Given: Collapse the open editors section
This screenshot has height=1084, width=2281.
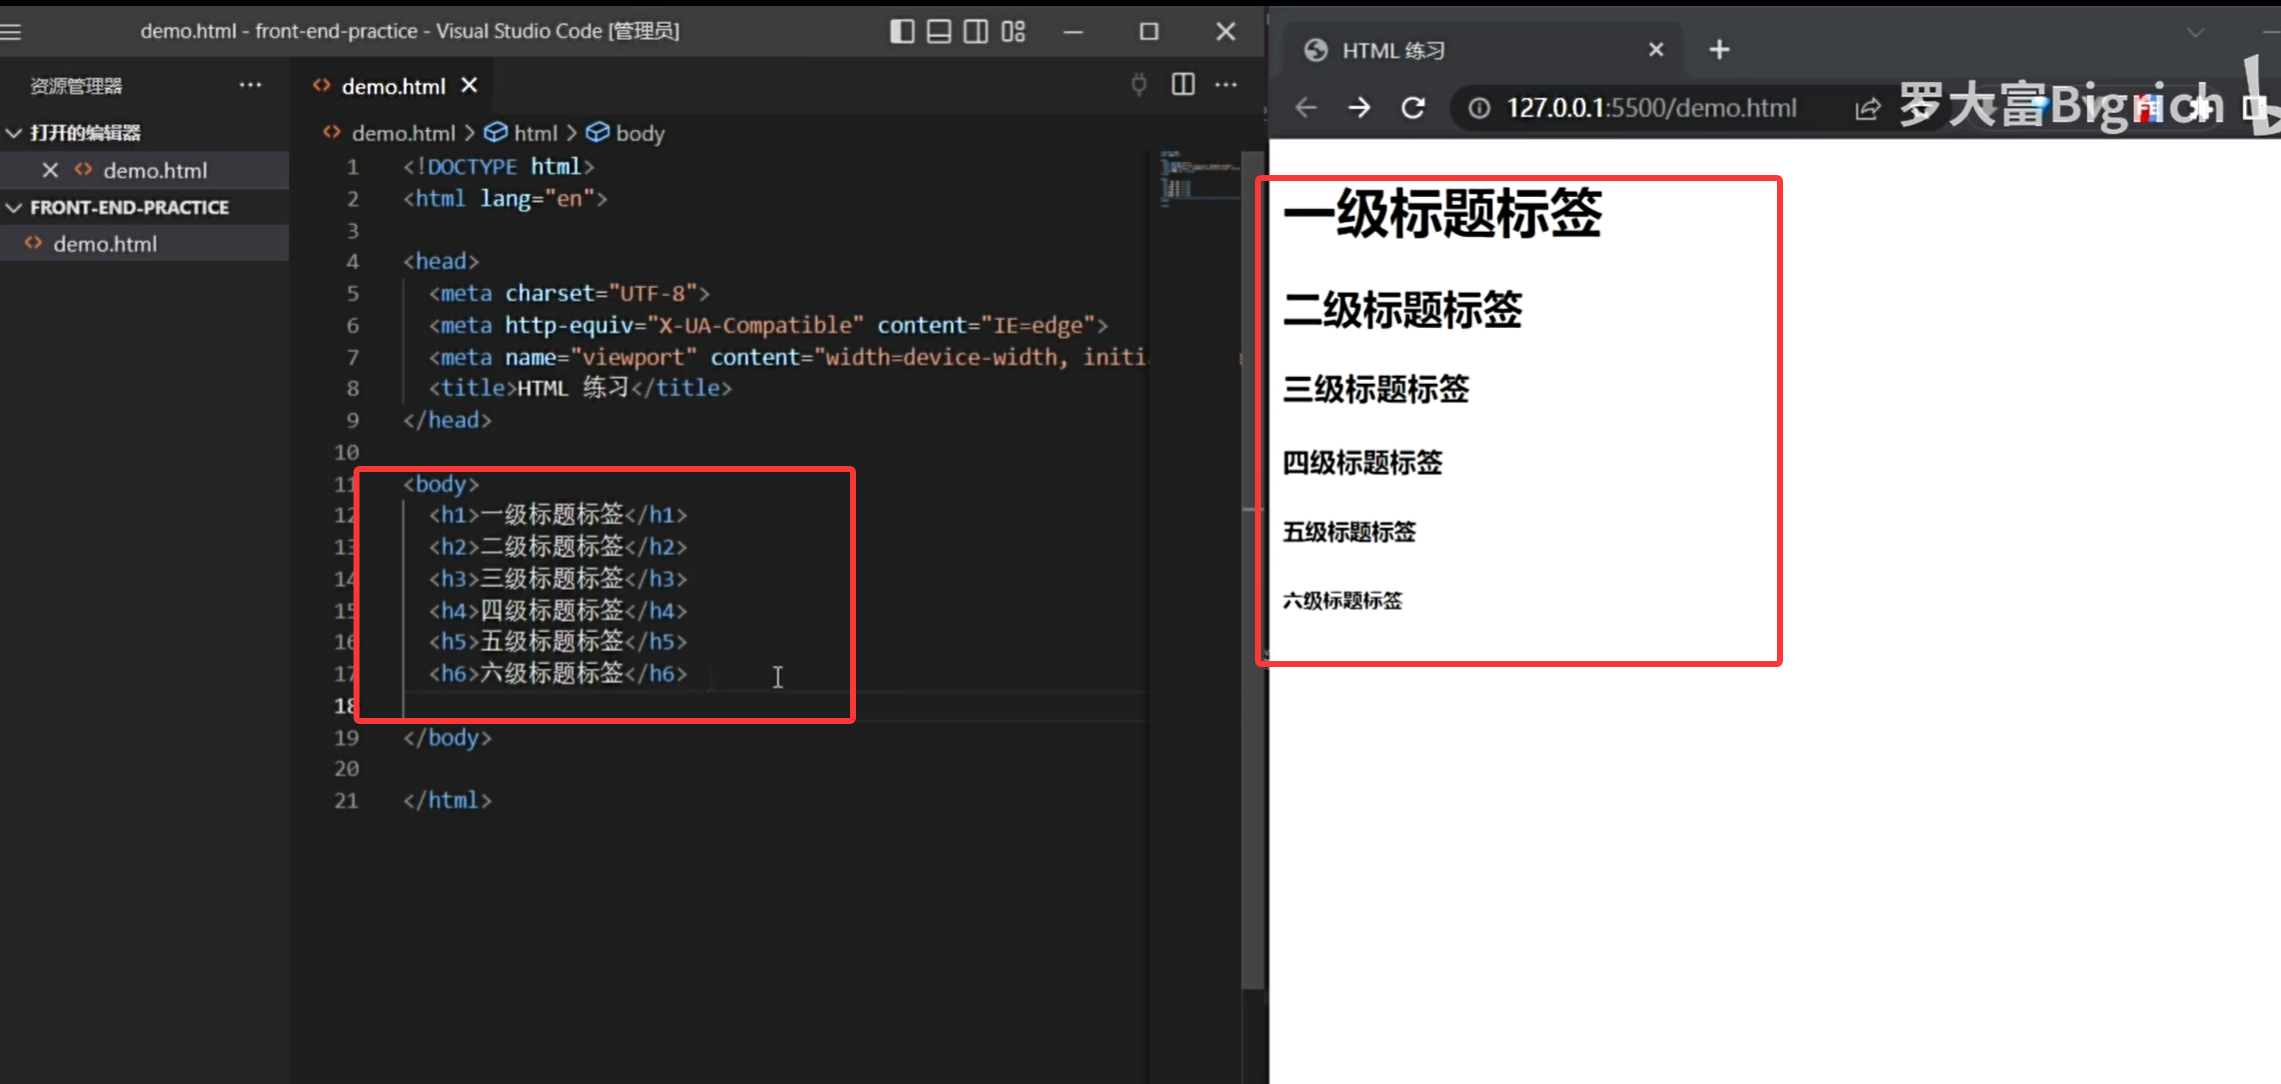Looking at the screenshot, I should pyautogui.click(x=15, y=133).
